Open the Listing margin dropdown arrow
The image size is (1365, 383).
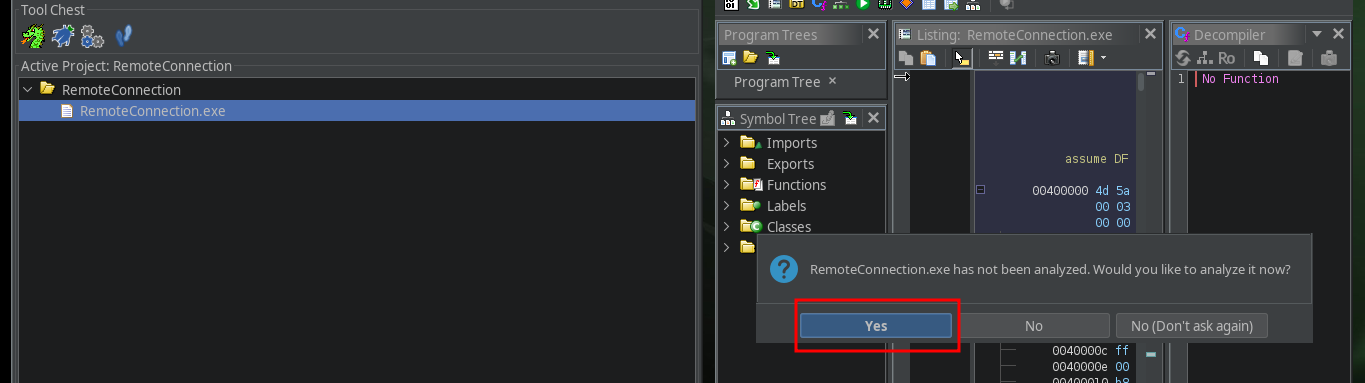click(1103, 58)
